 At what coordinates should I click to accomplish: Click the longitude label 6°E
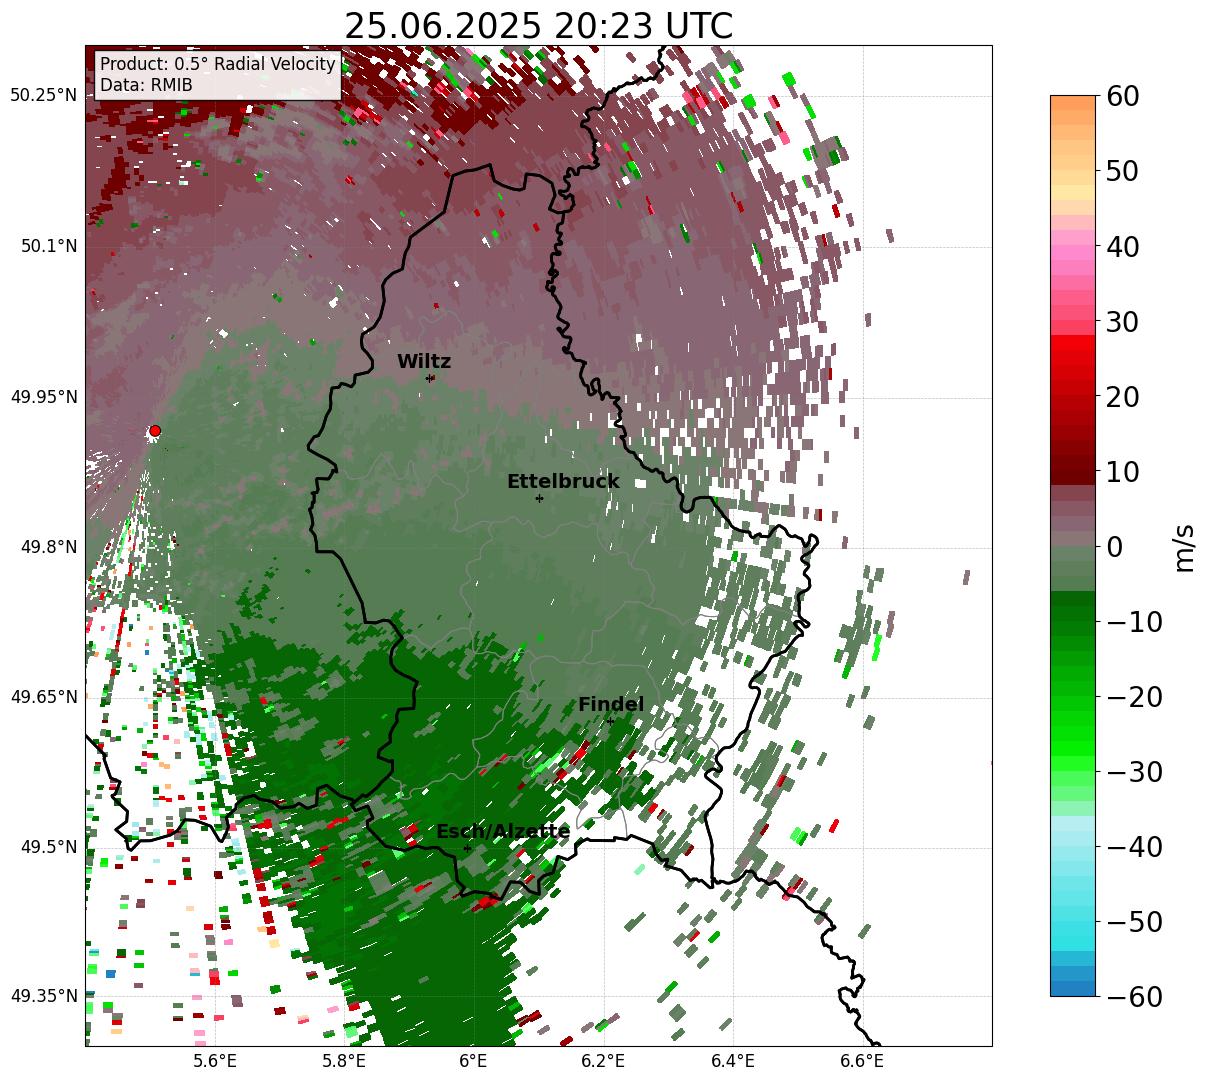(473, 1062)
